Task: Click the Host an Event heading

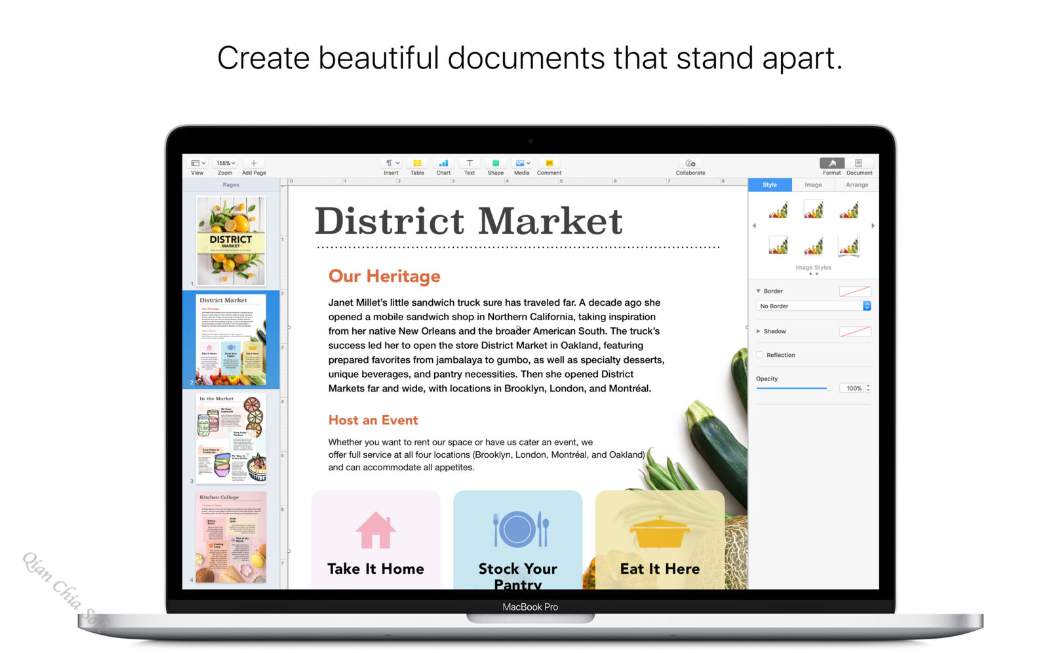Action: coord(373,420)
